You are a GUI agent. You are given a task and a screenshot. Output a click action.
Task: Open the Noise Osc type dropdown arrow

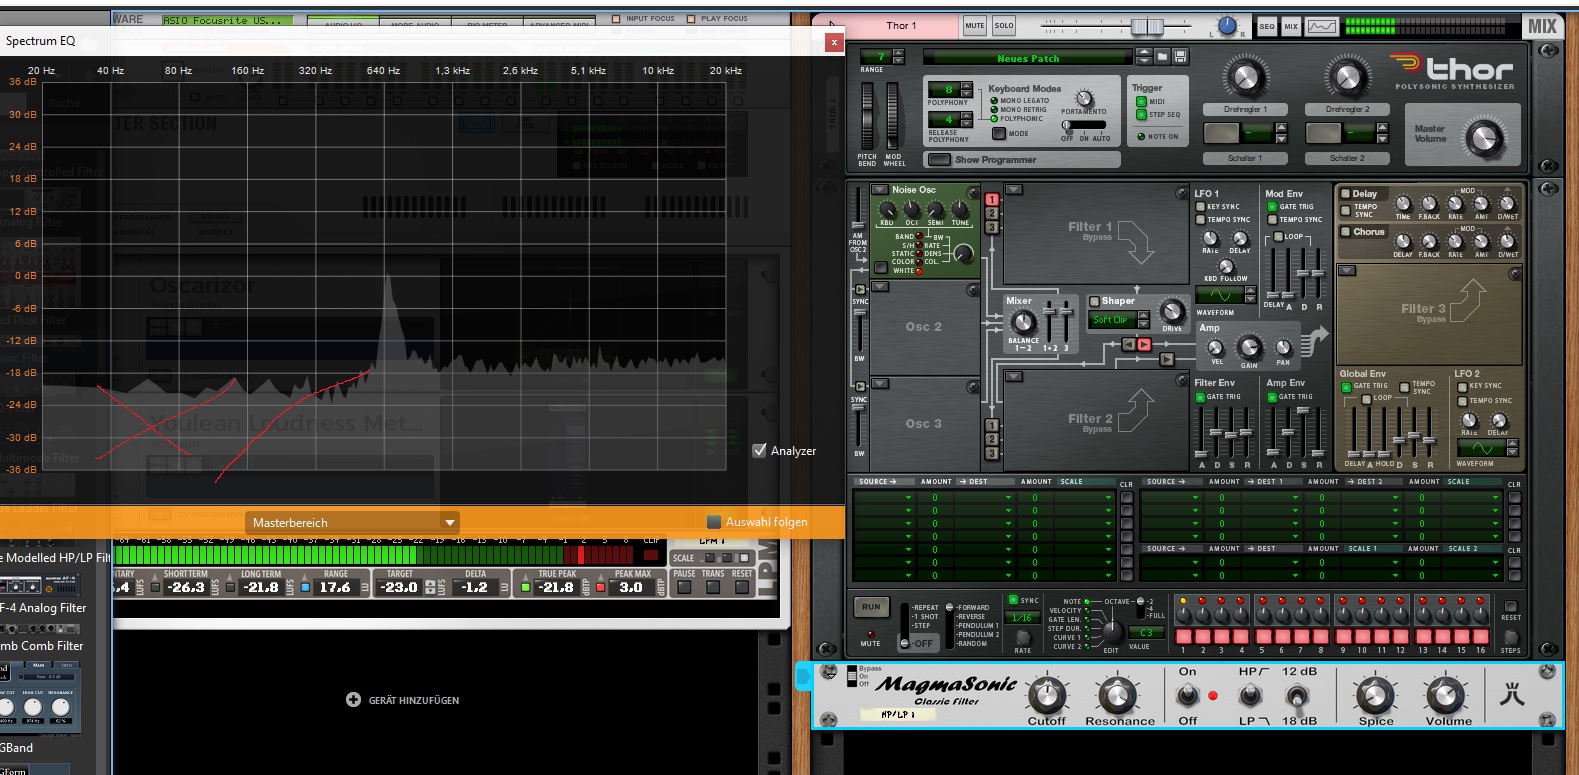point(880,189)
